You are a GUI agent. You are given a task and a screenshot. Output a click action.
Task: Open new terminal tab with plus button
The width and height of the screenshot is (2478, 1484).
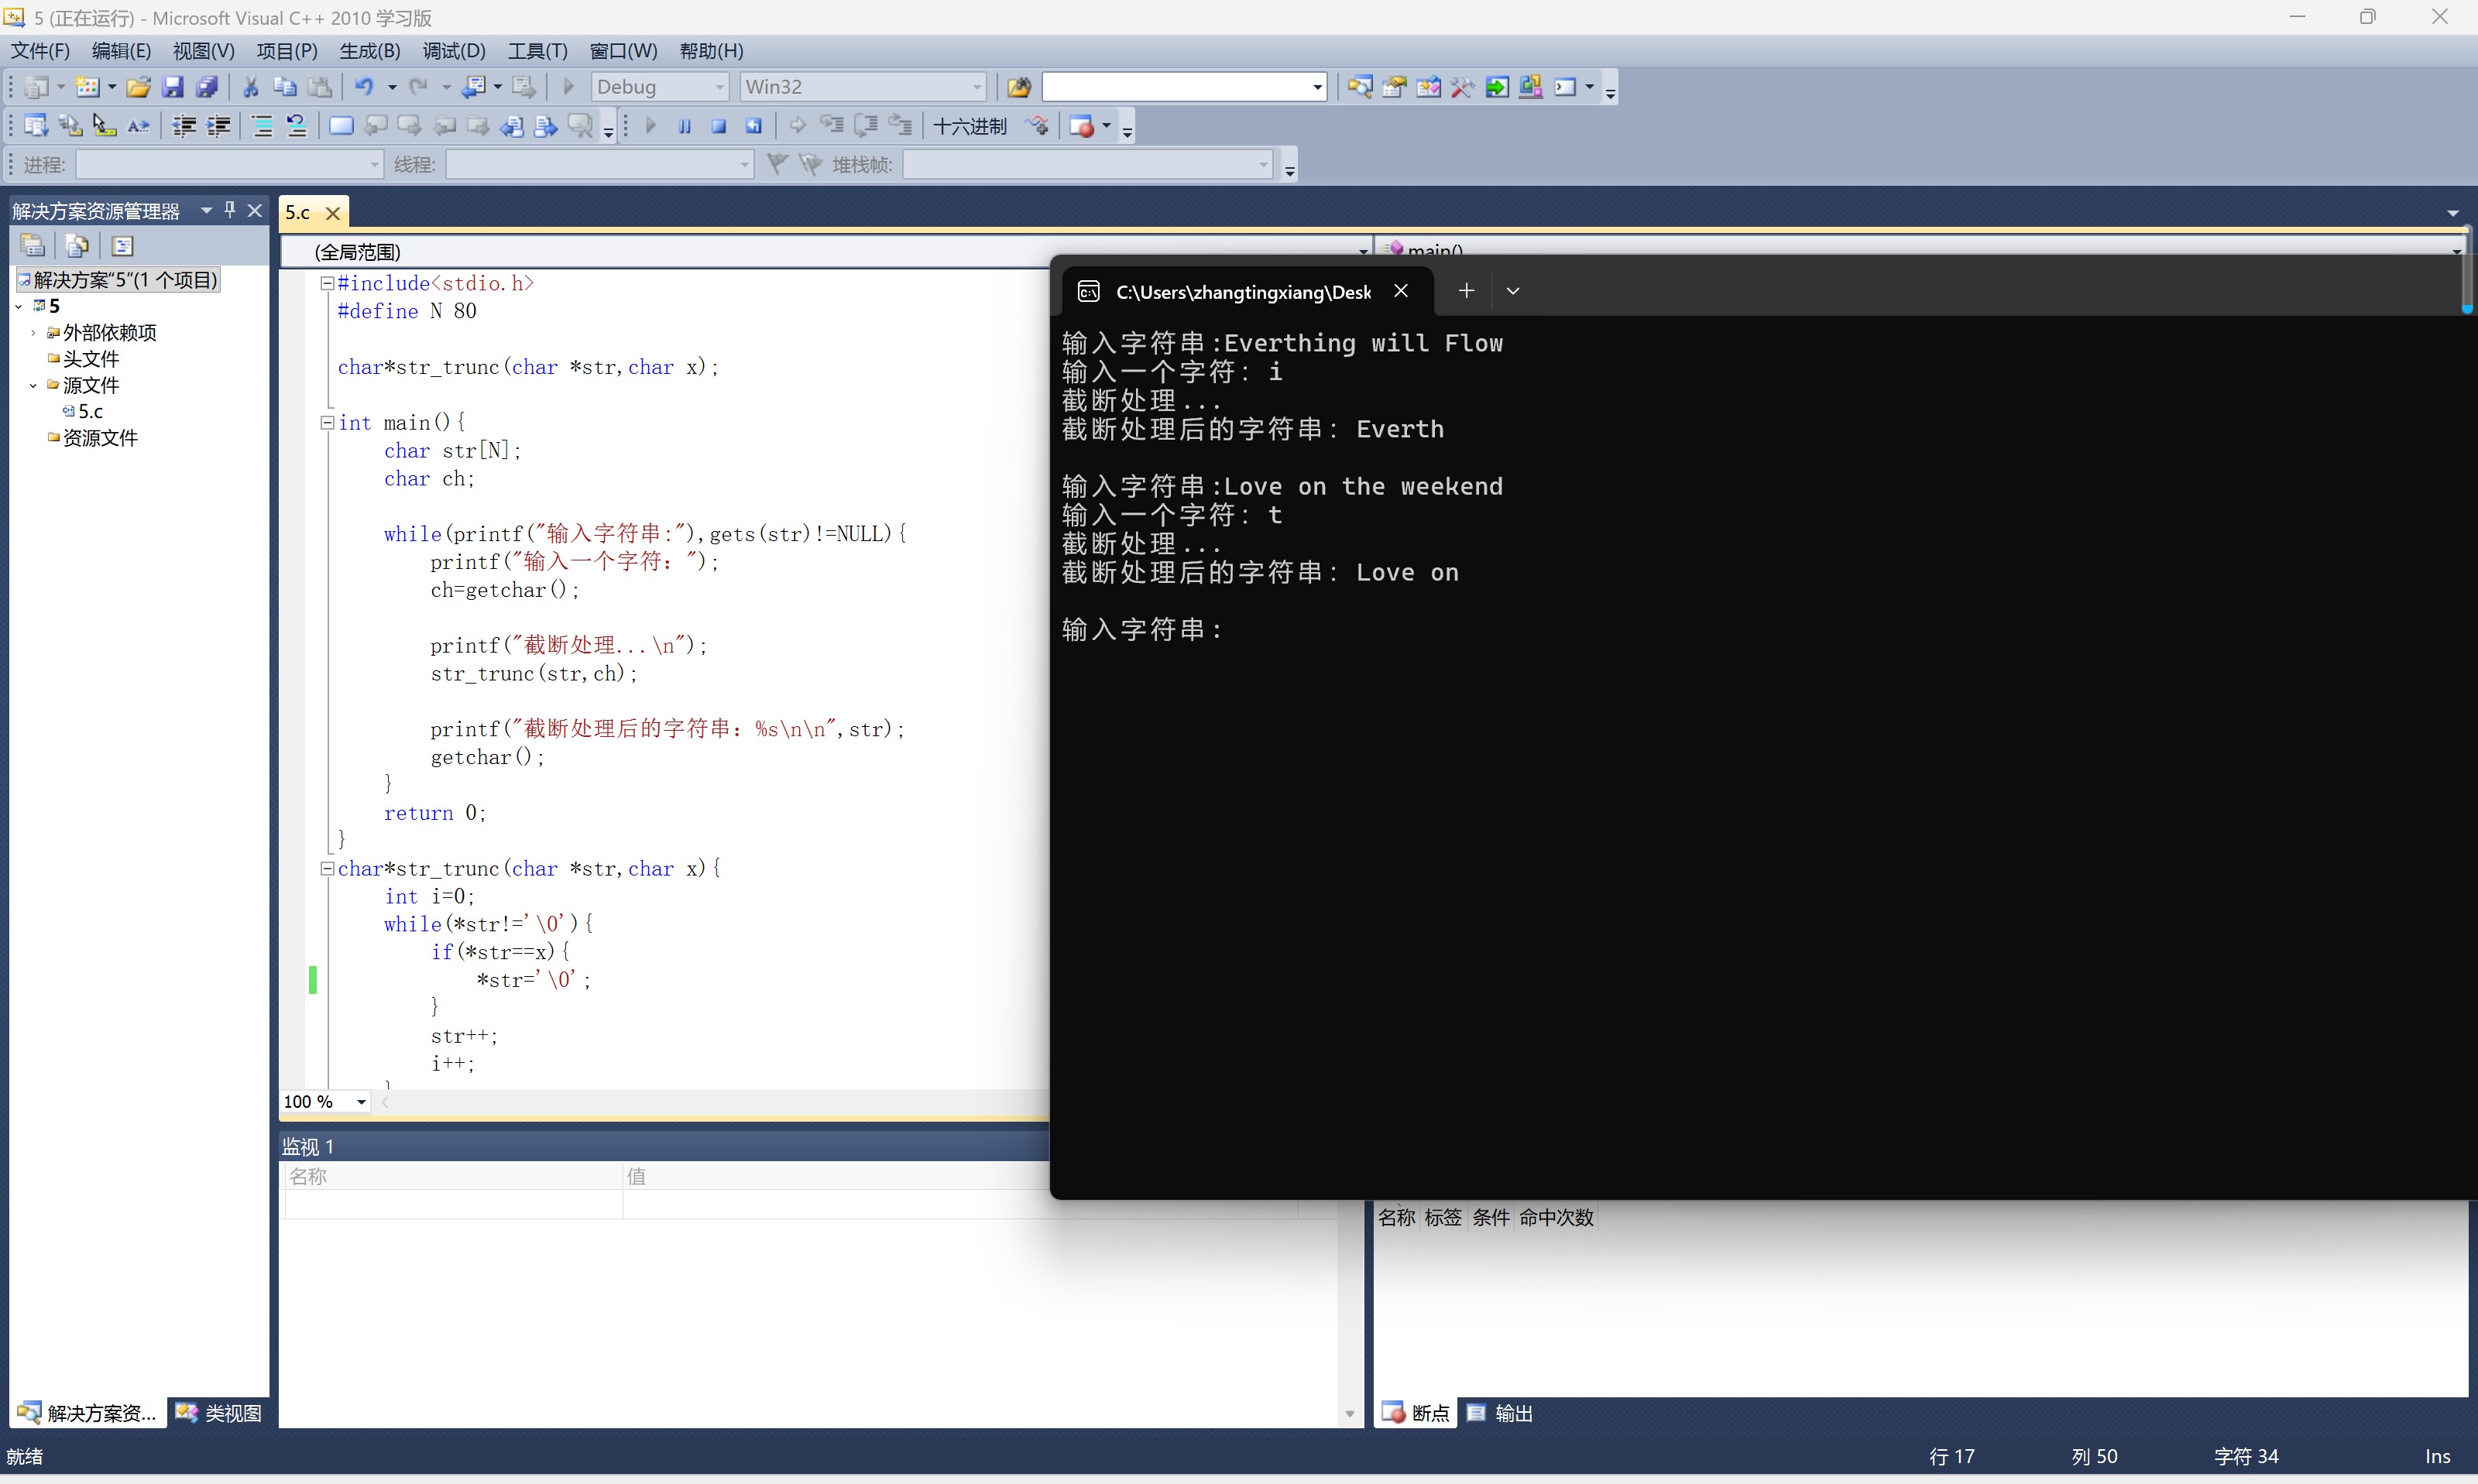pyautogui.click(x=1466, y=291)
